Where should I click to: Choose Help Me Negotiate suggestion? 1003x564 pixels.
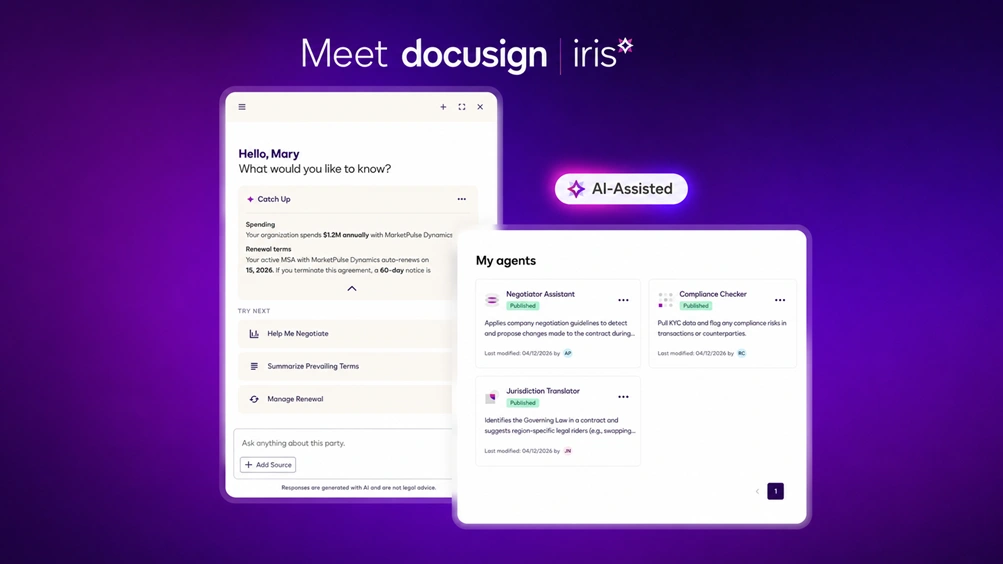345,334
